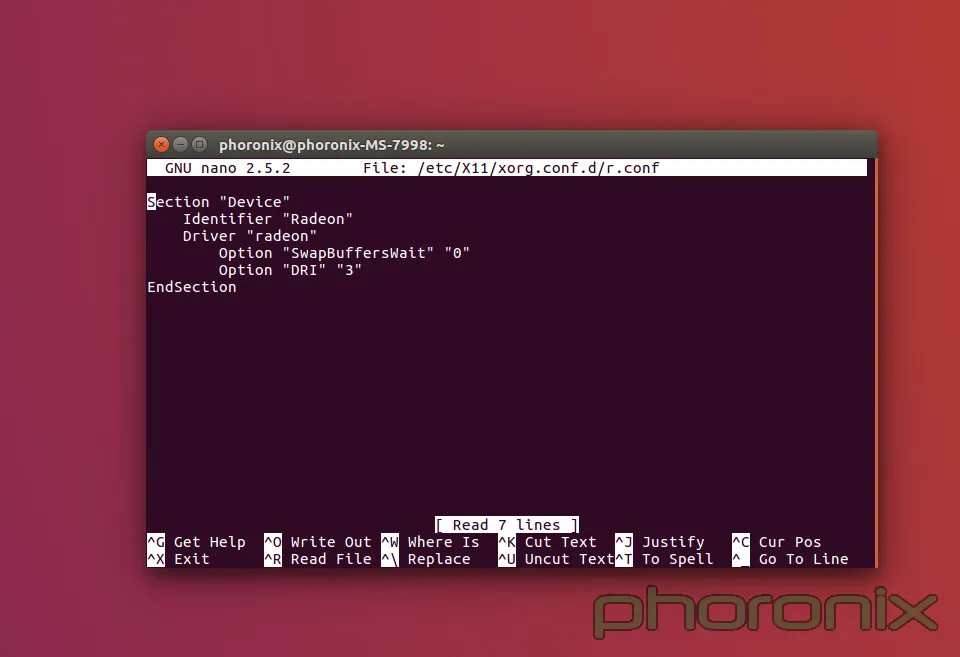Click the ^C Cur Pos shortcut

click(777, 542)
